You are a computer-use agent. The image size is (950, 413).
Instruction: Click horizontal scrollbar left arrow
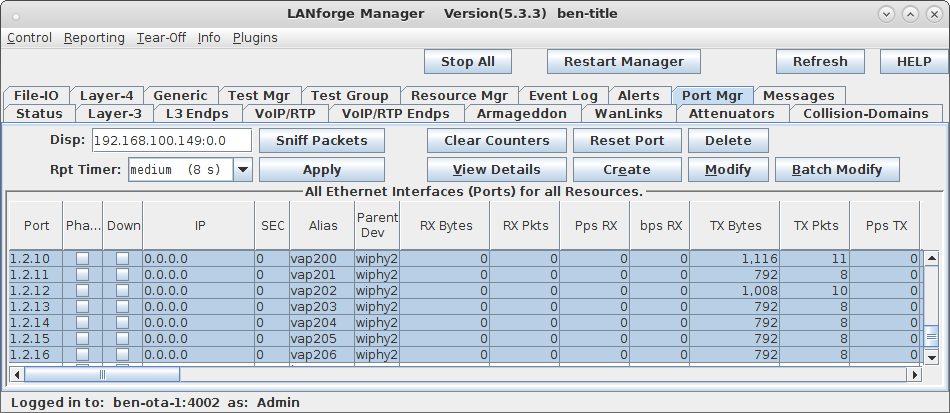(x=17, y=375)
